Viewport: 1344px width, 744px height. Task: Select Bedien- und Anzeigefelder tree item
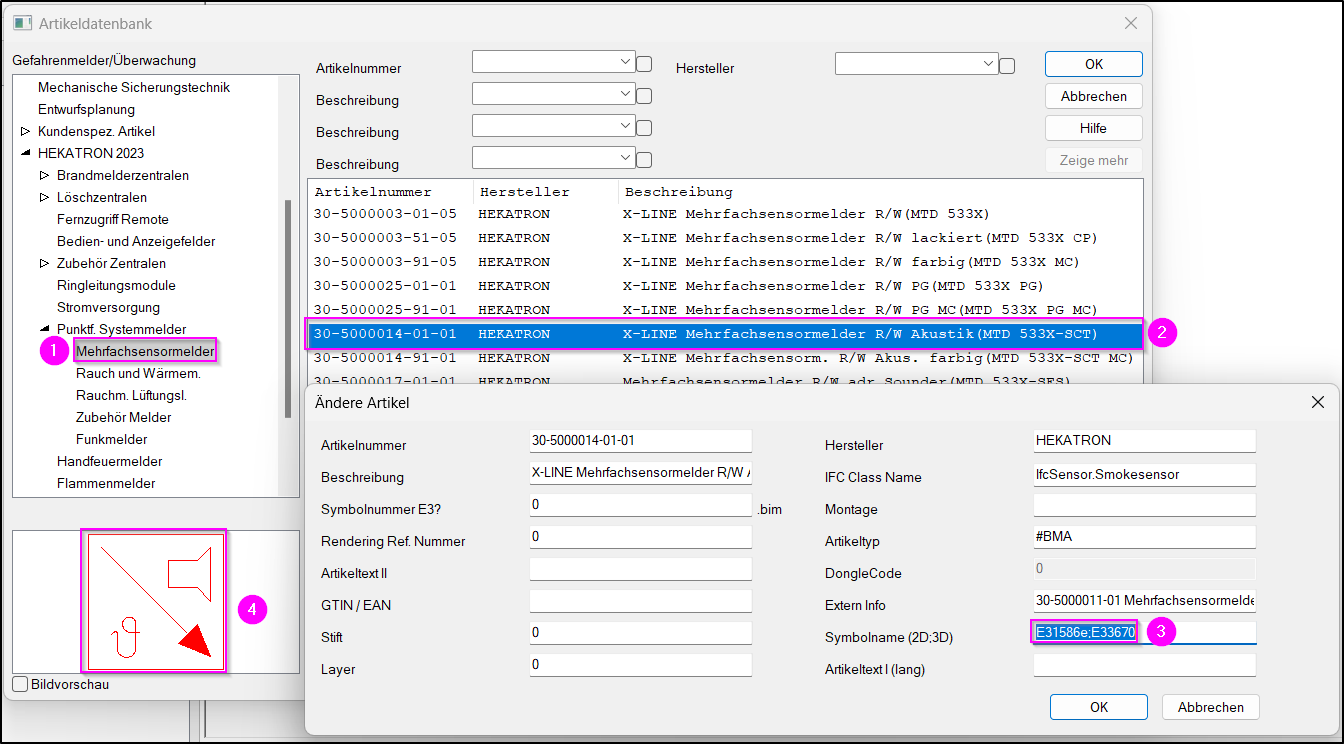coord(136,241)
